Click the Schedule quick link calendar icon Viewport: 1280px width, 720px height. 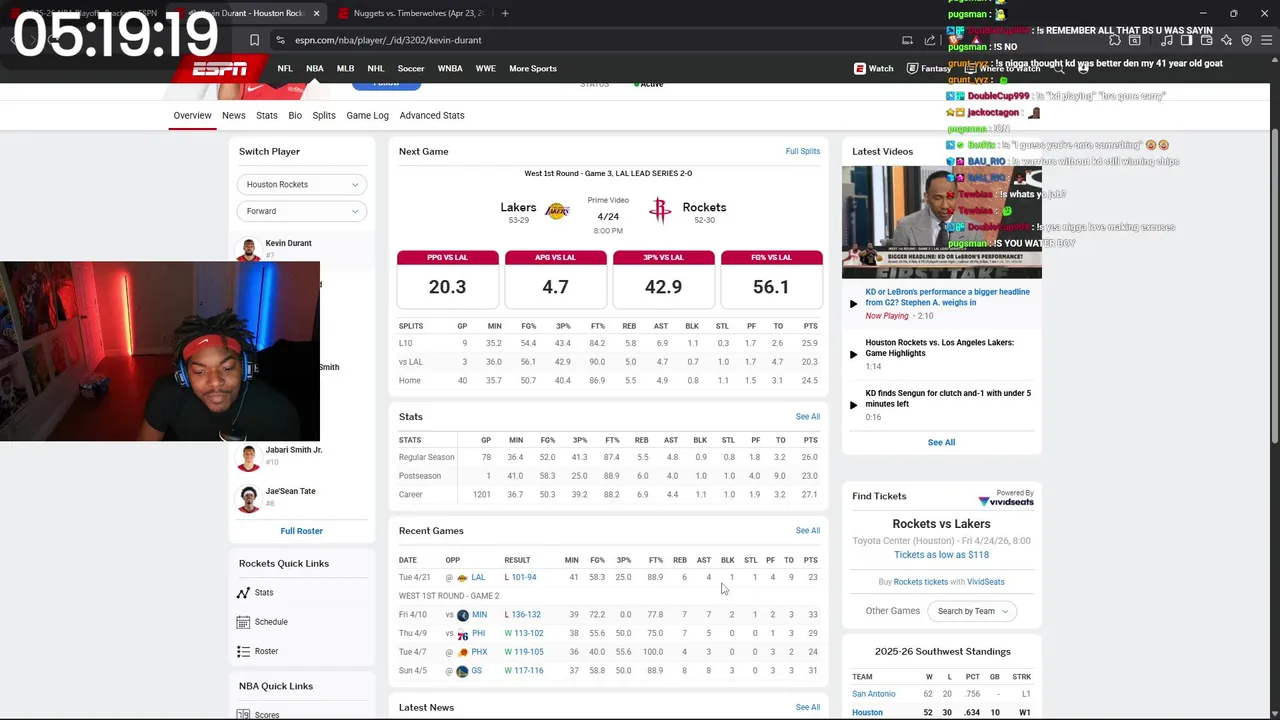click(x=243, y=622)
